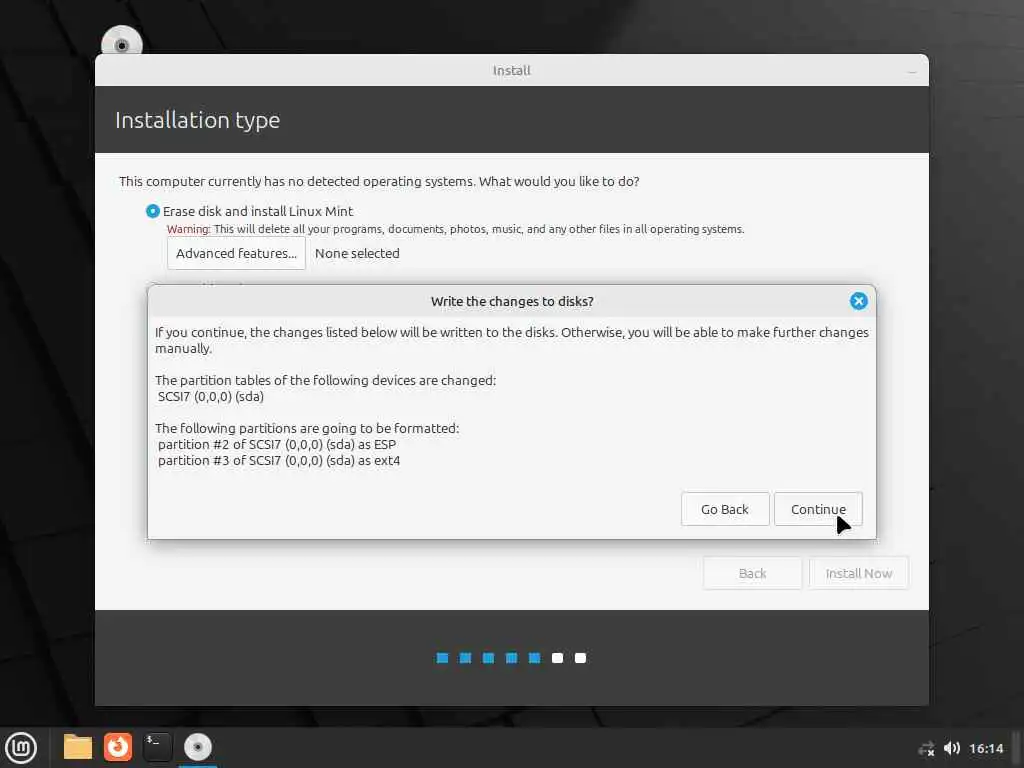Click 'partition #2 of SCSI7 (0,0,0) (sda) as ESP'
Screen dimensions: 1024x768
click(x=277, y=444)
